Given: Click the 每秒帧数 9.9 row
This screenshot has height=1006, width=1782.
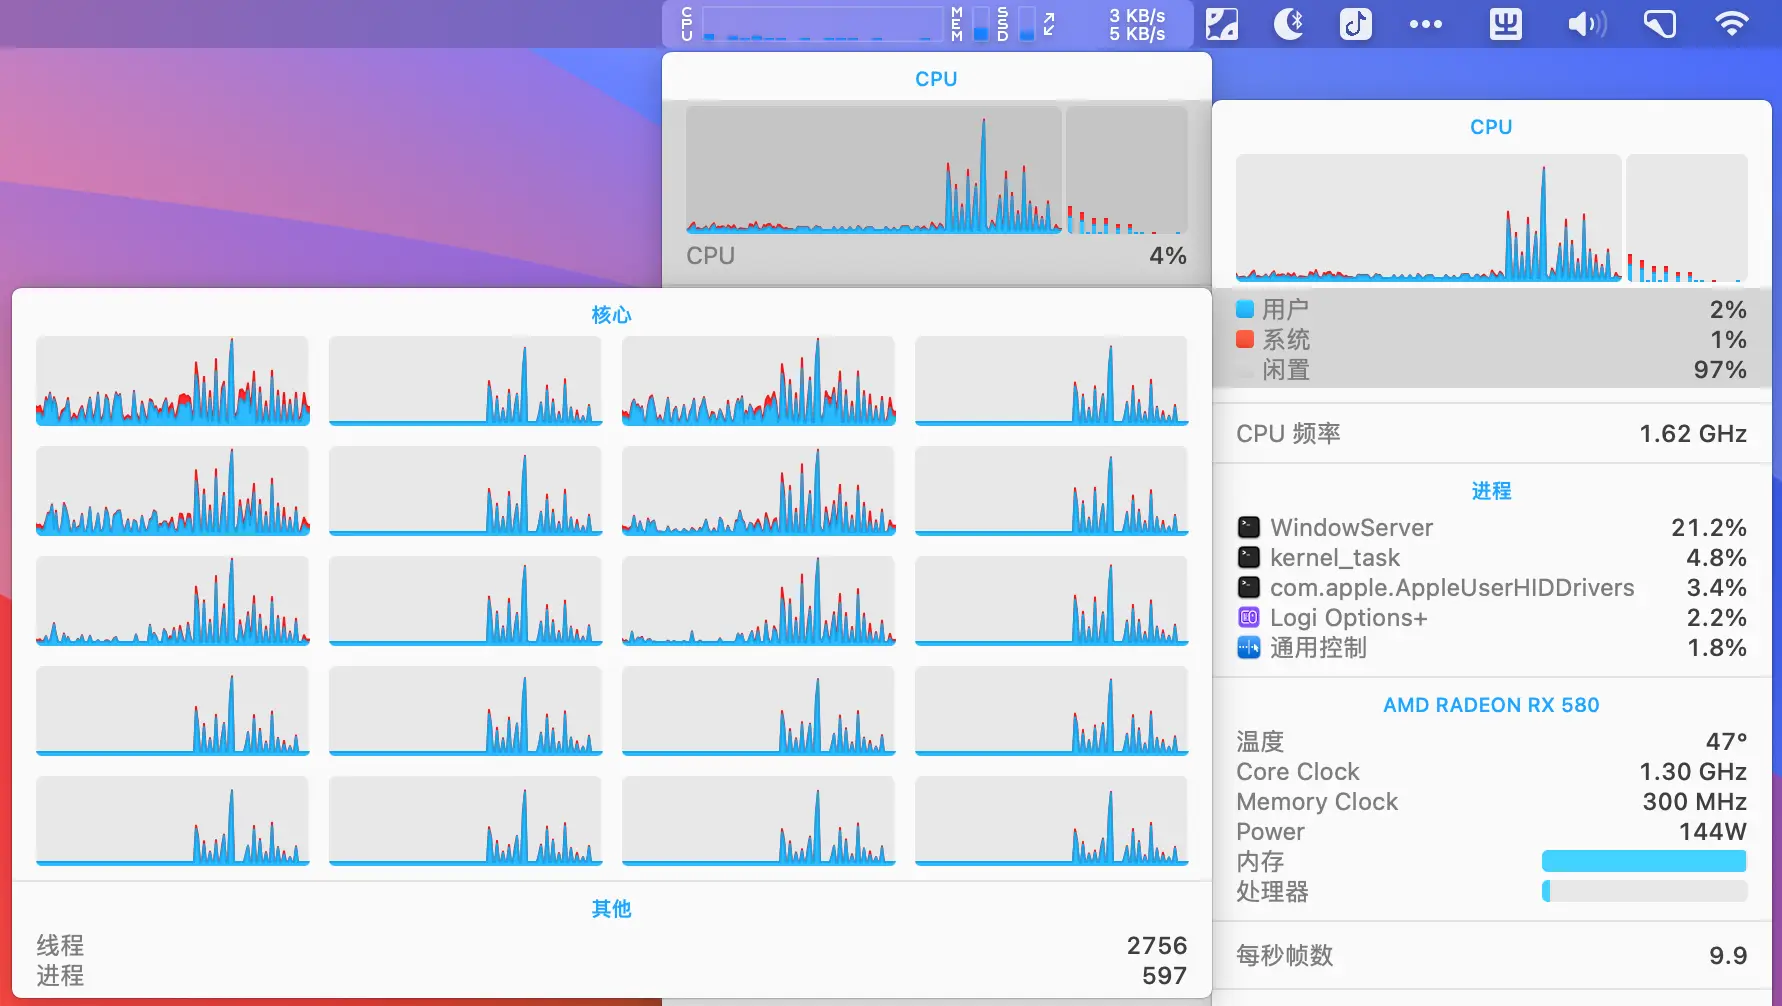Looking at the screenshot, I should pyautogui.click(x=1491, y=955).
